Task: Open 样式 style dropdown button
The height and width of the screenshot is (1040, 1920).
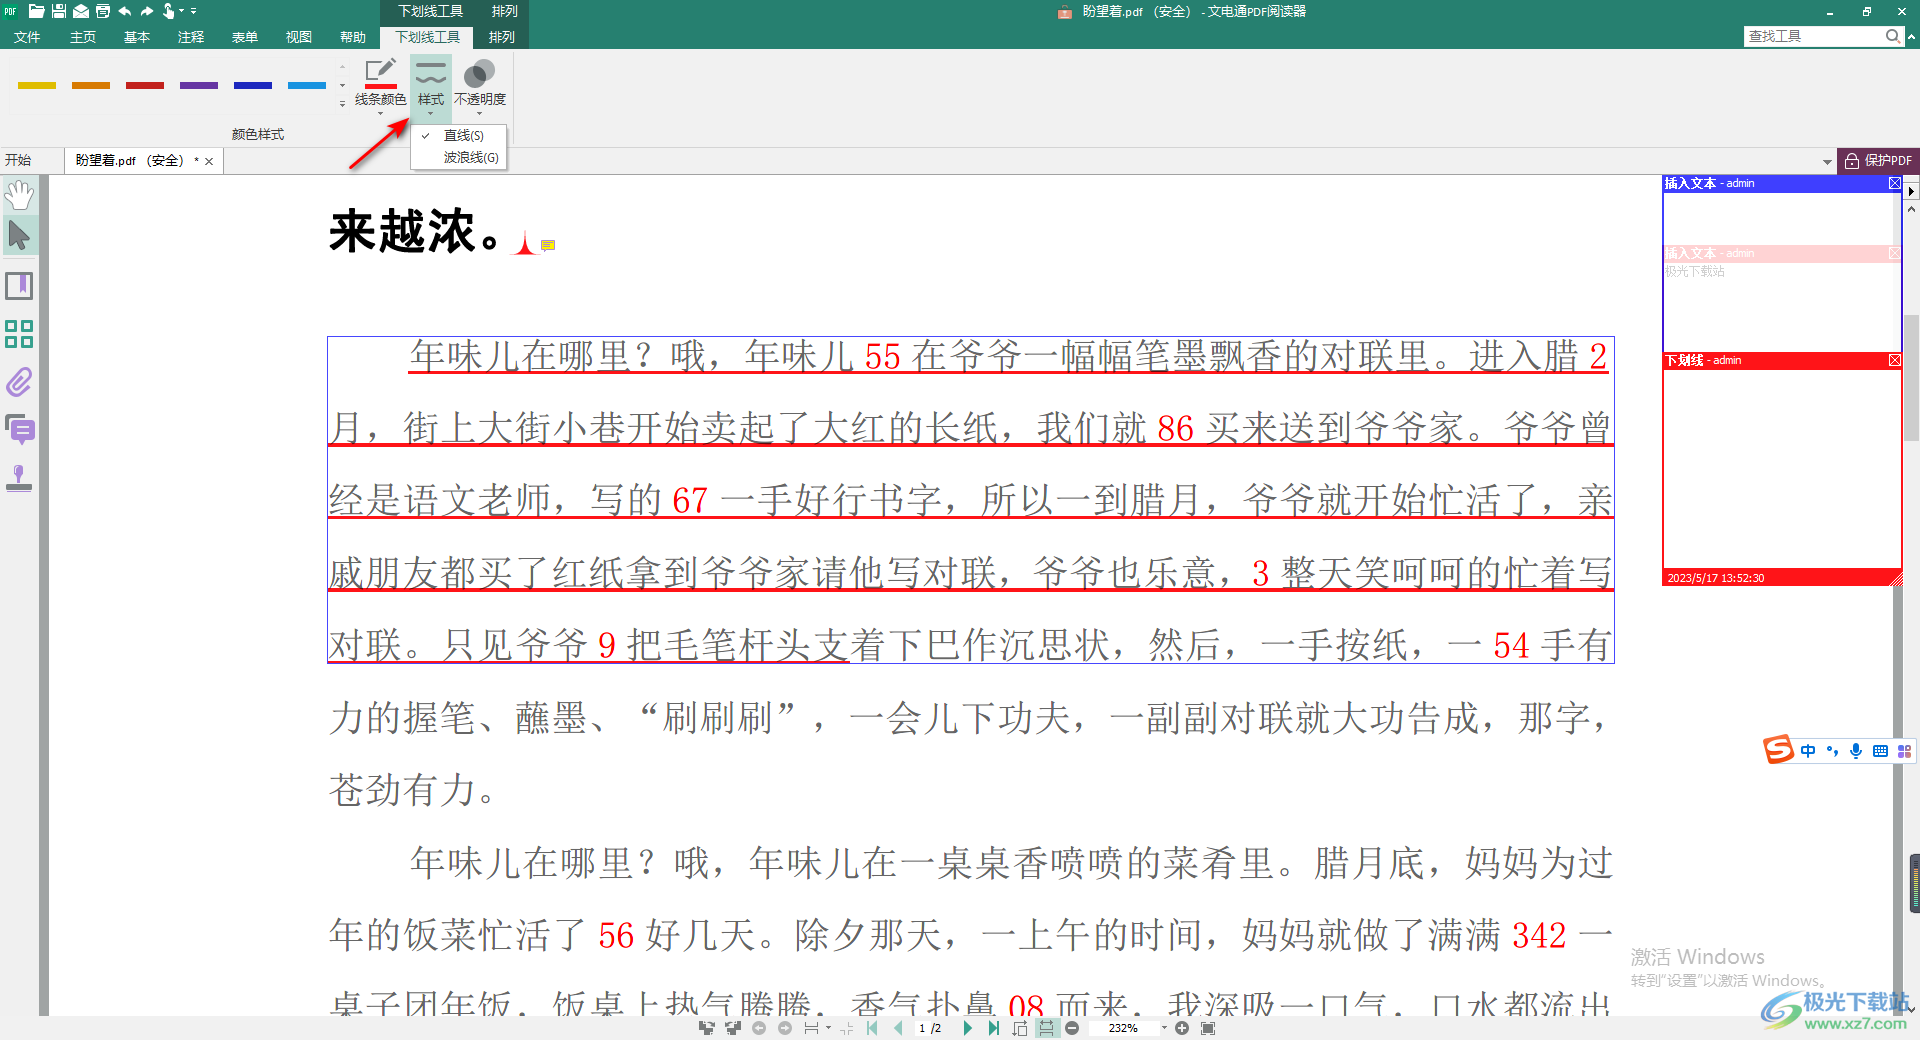Action: tap(431, 86)
